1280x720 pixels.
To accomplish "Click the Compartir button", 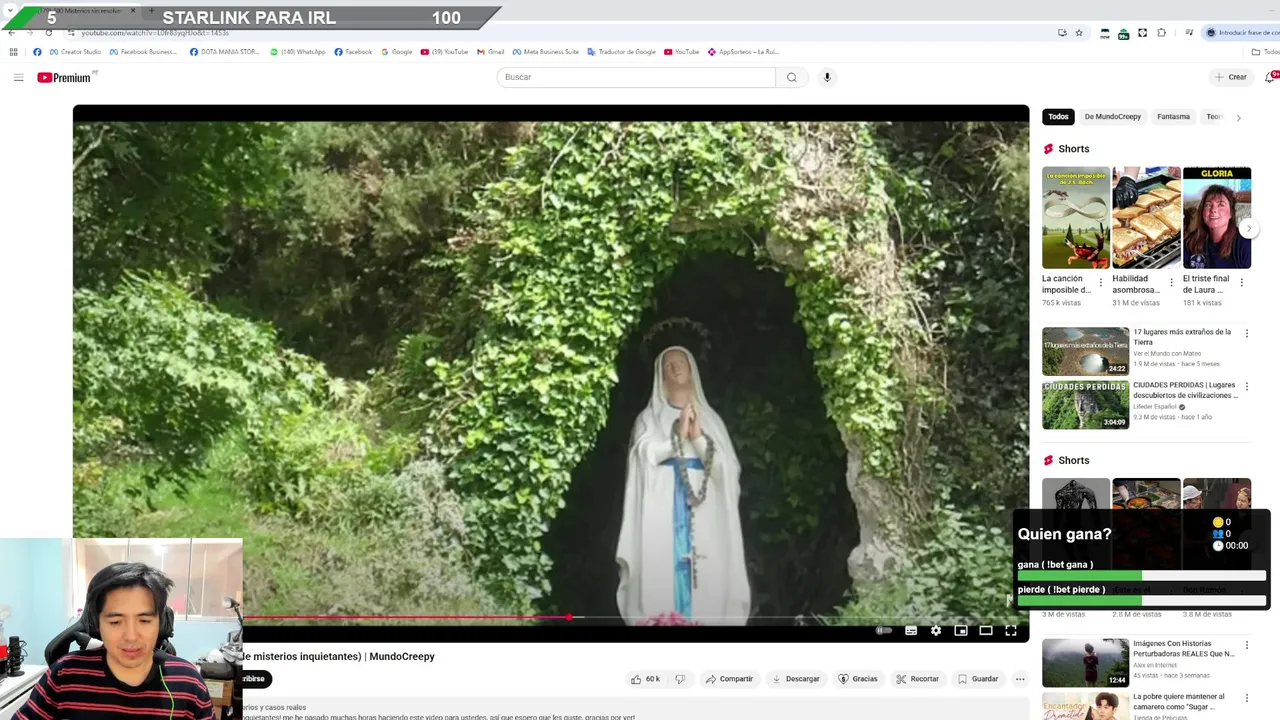I will coord(729,679).
